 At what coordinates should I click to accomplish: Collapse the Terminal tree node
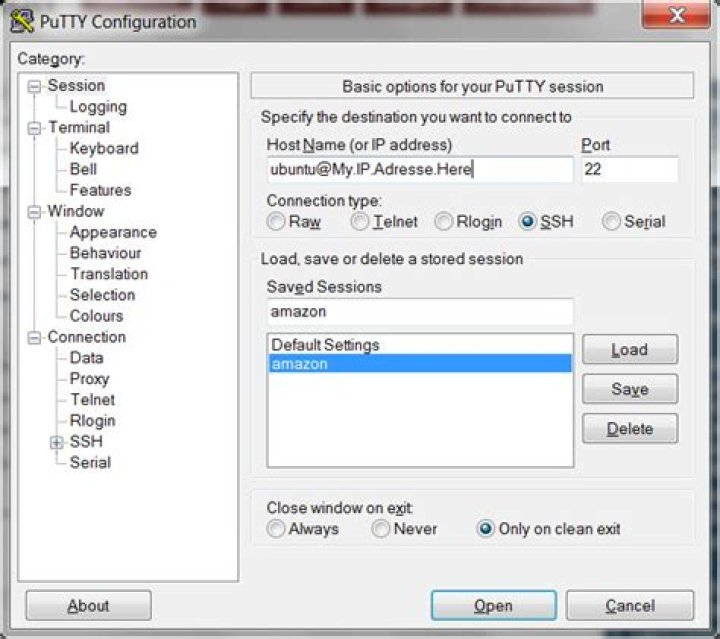point(34,128)
